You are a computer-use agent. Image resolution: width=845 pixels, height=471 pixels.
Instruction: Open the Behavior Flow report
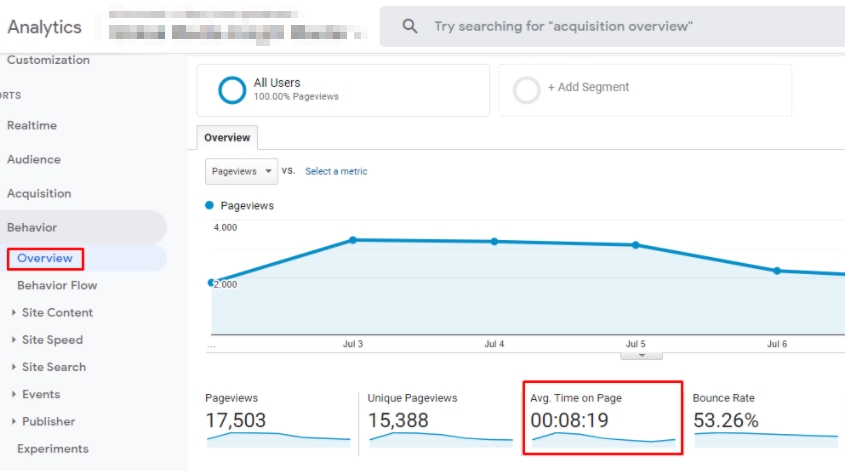[x=57, y=285]
